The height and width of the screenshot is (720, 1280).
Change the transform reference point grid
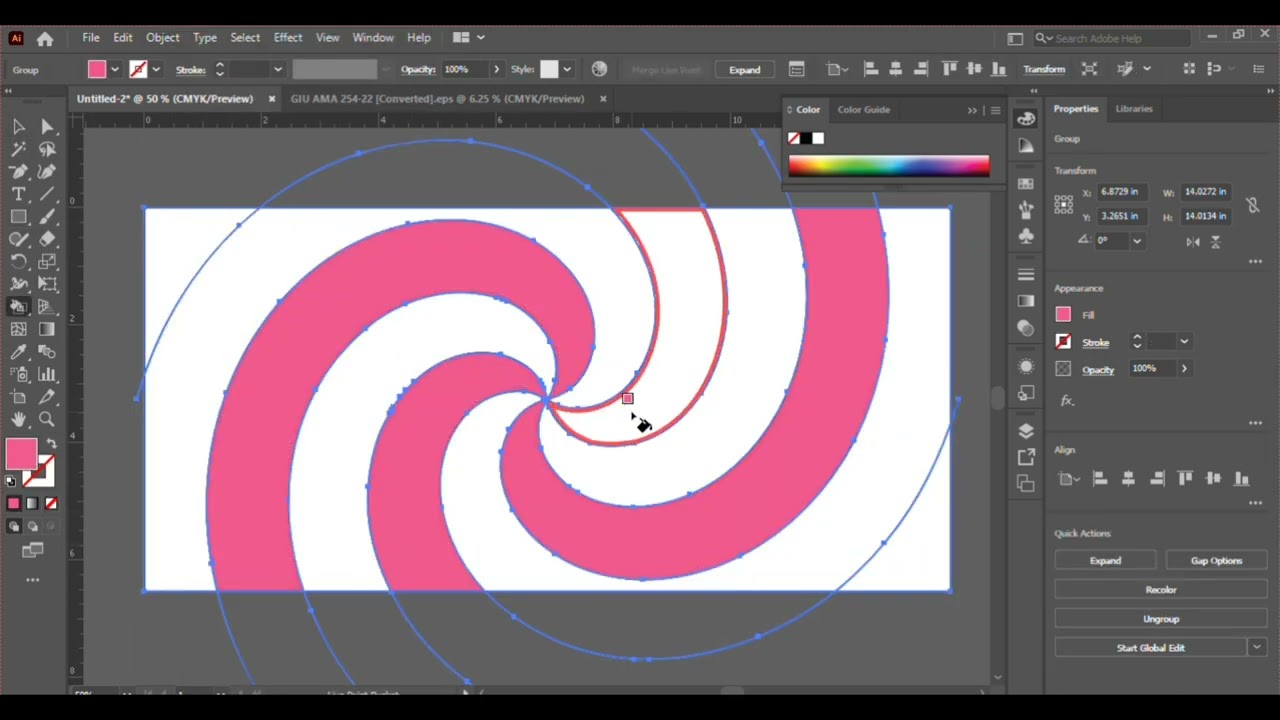click(1064, 203)
